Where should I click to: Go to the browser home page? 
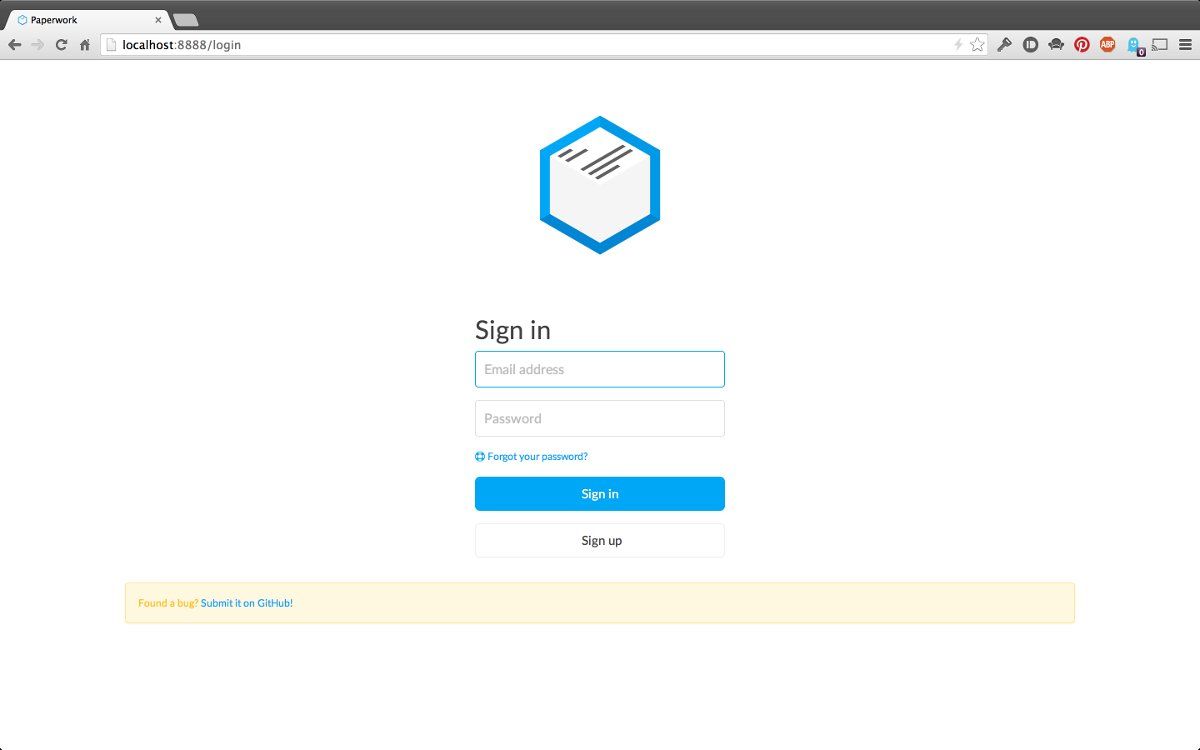[85, 45]
